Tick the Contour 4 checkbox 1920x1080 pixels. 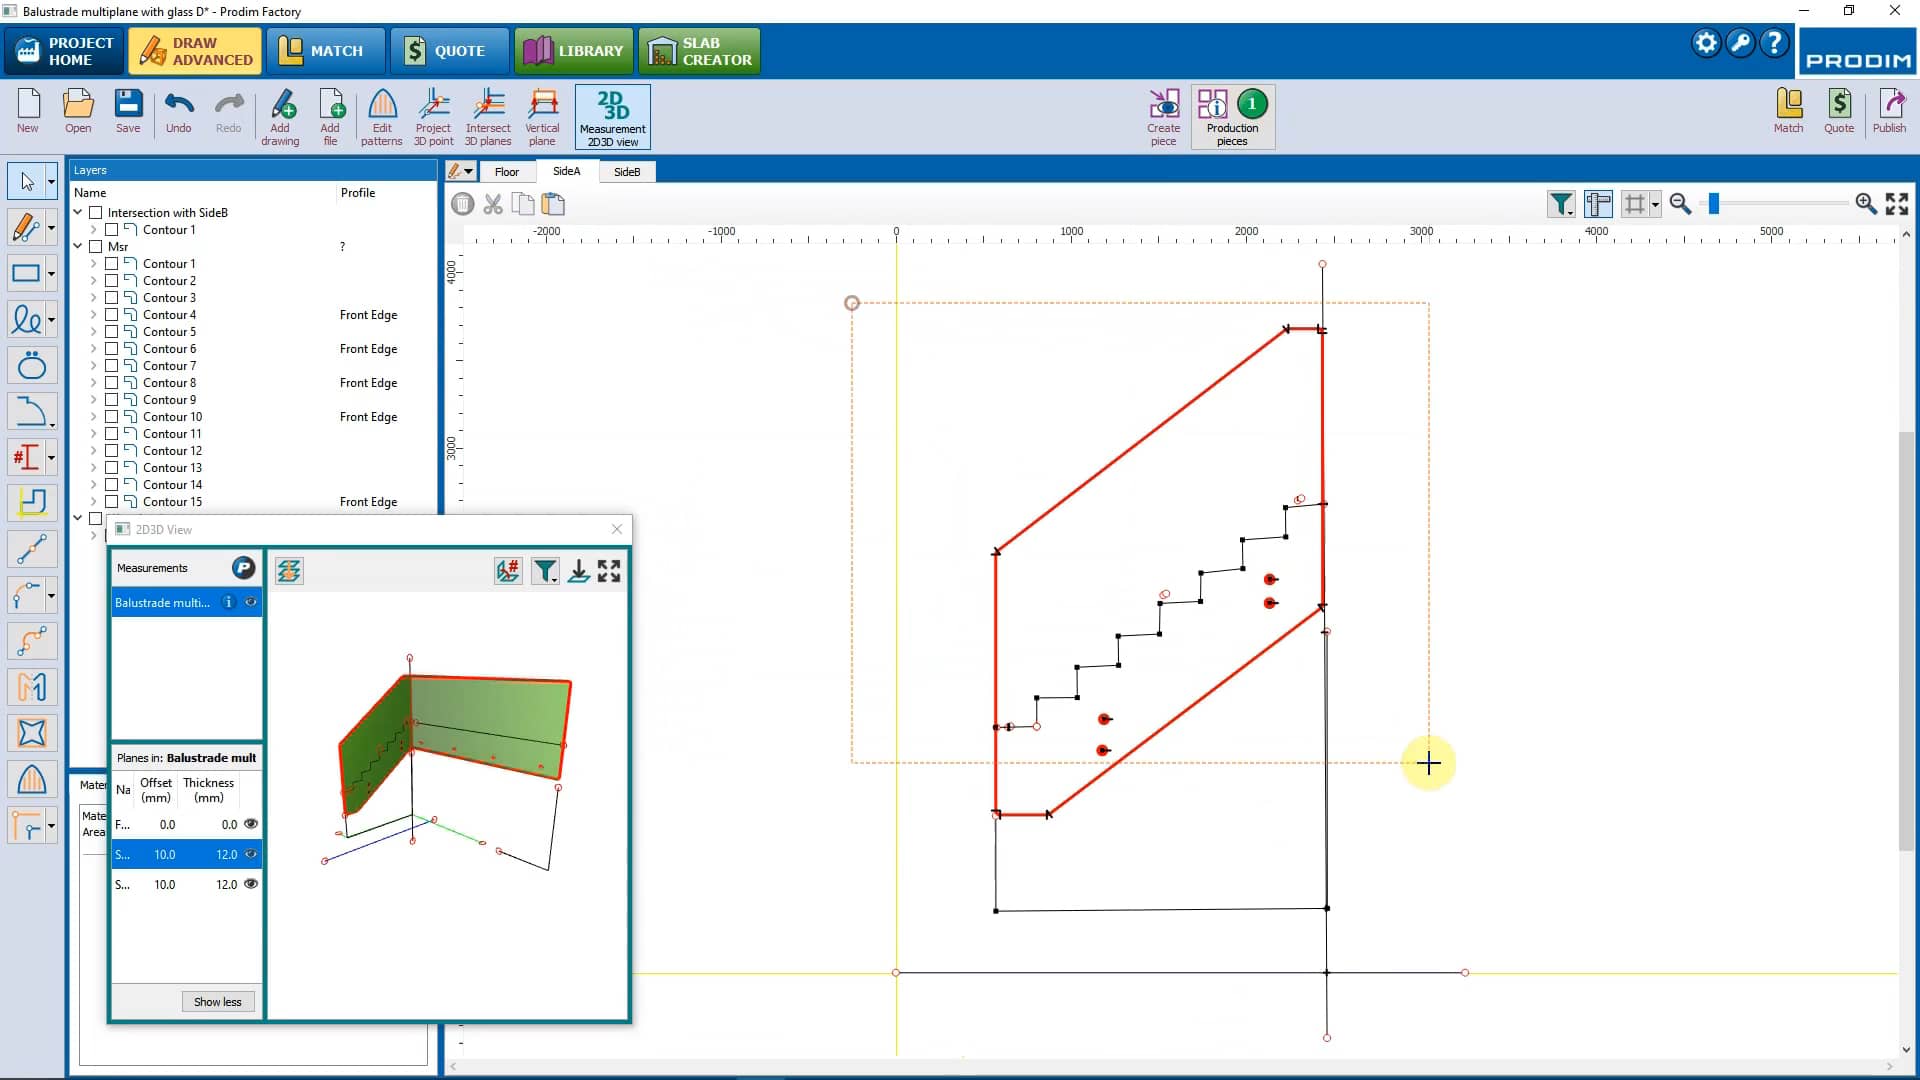tap(112, 315)
